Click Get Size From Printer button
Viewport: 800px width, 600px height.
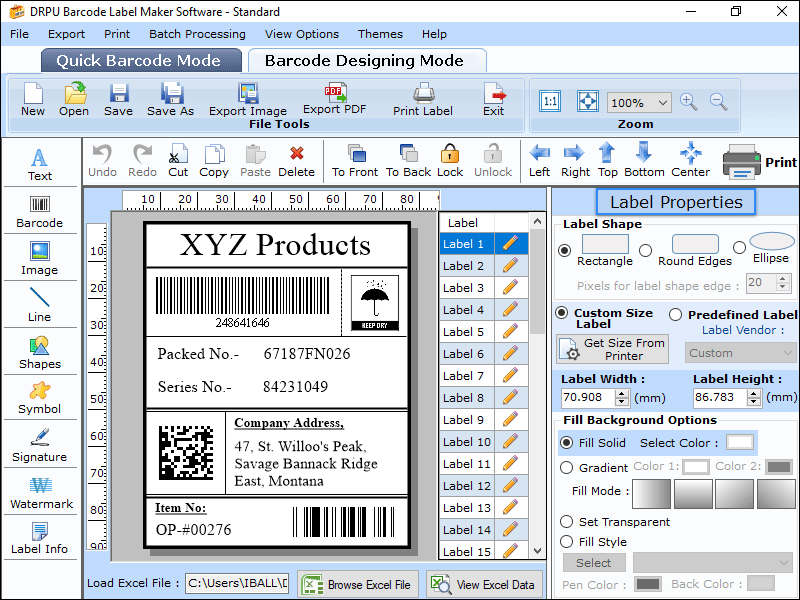coord(612,349)
